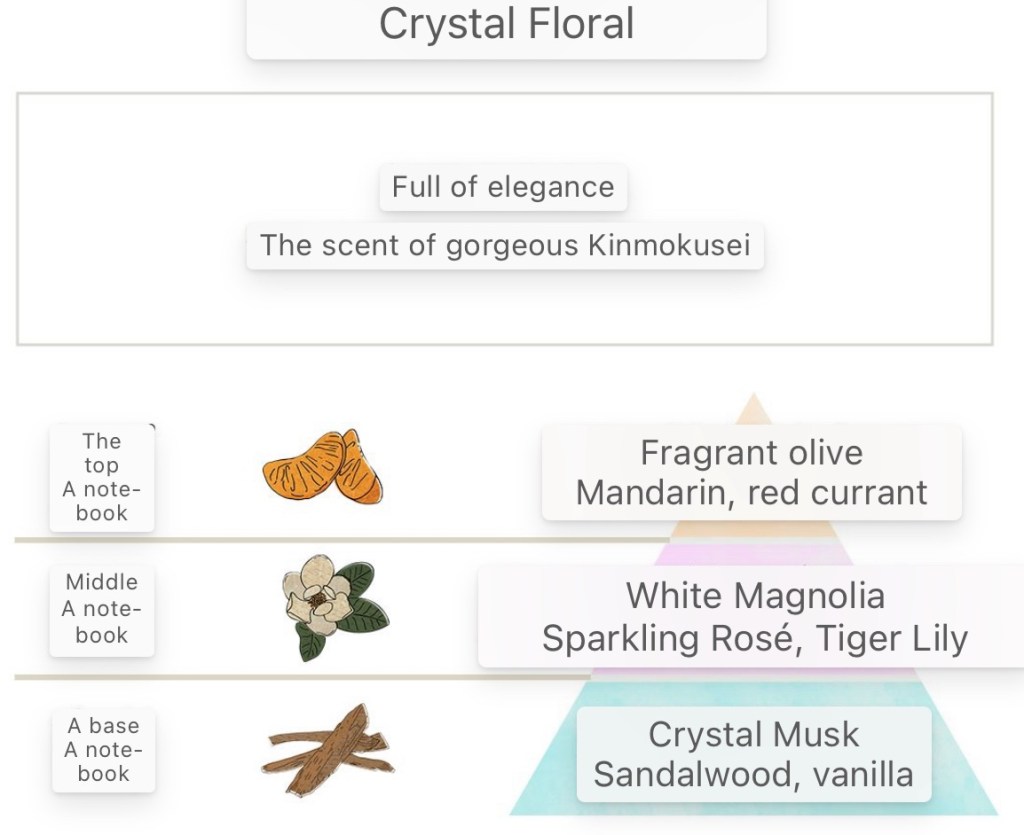Click the peach tip of the pyramid

click(x=752, y=410)
